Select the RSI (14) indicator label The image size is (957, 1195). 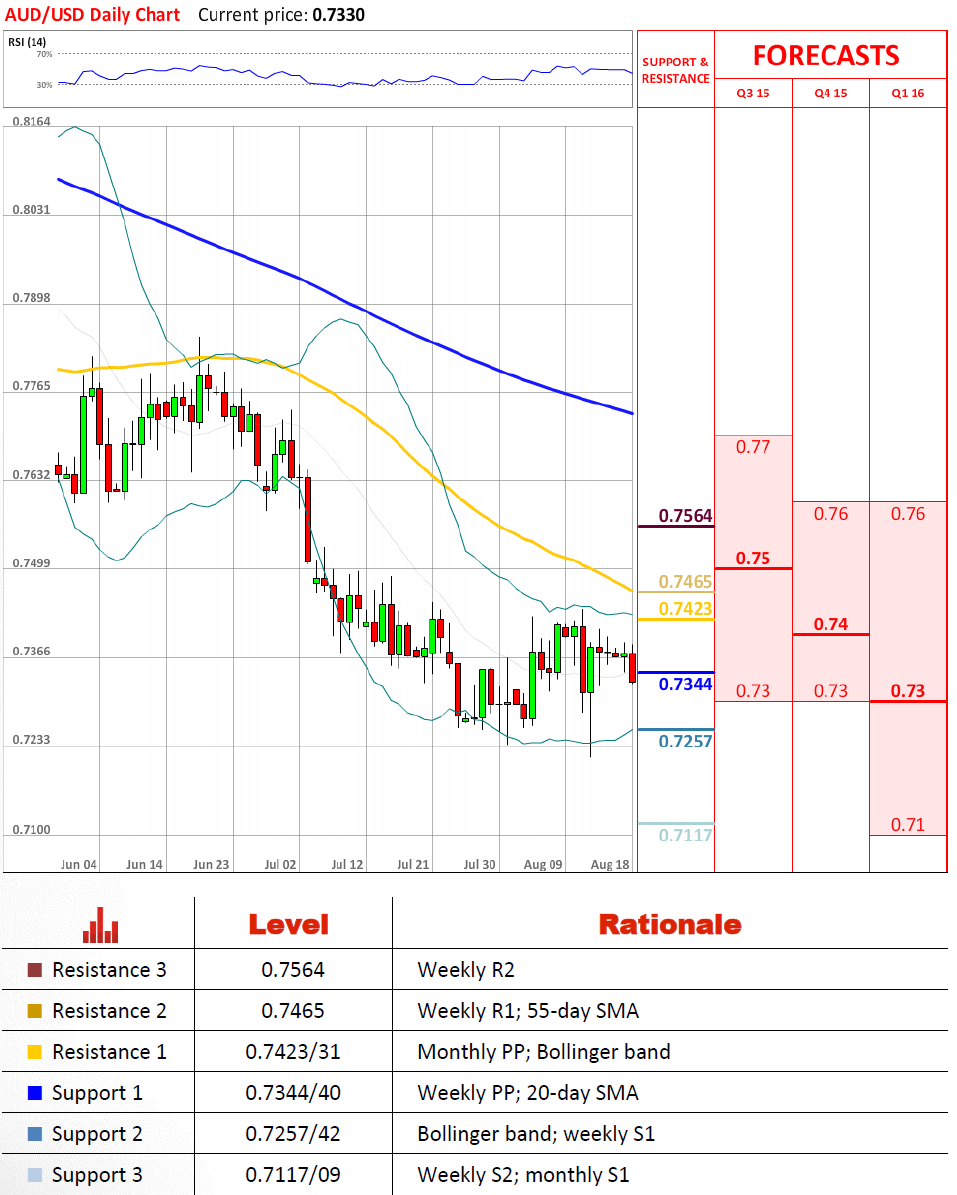(26, 42)
